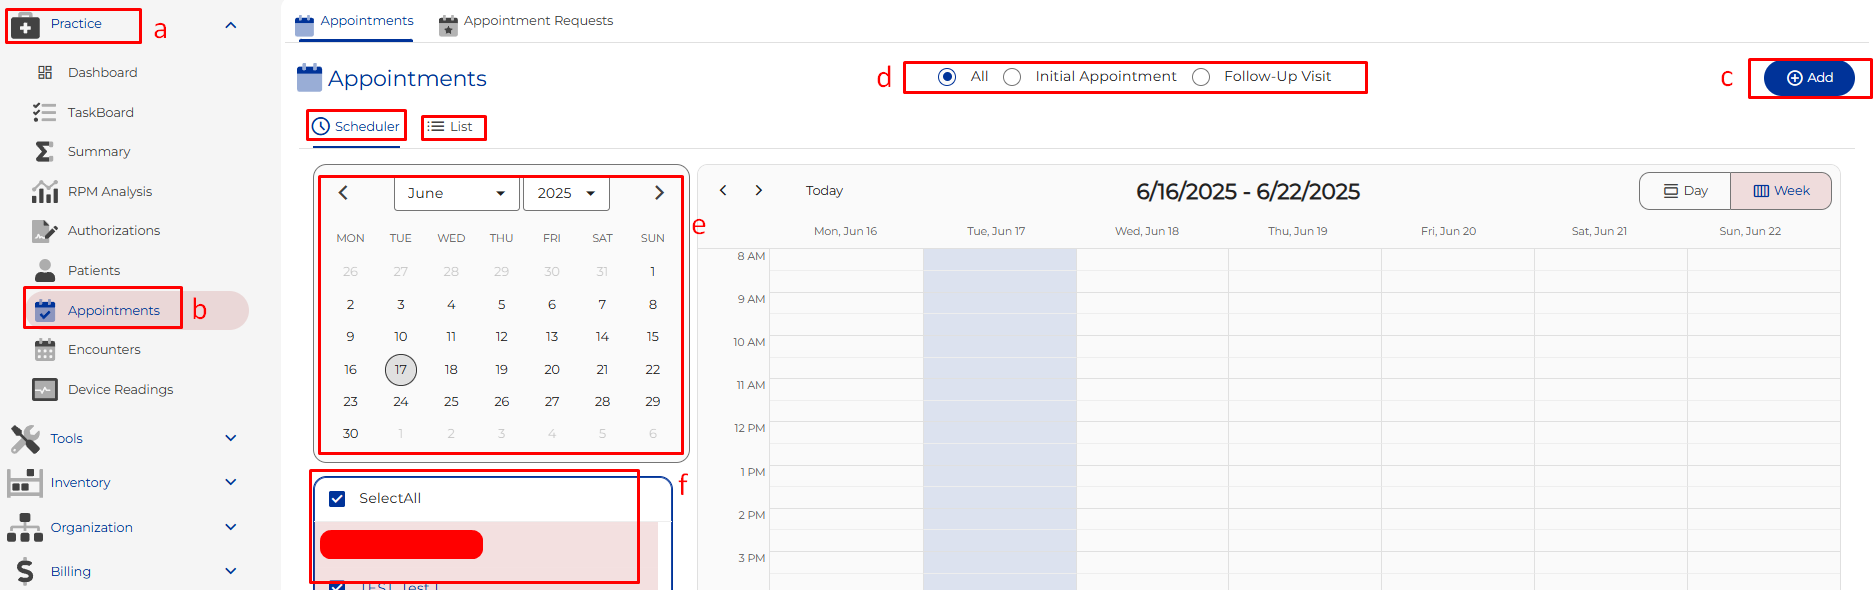This screenshot has height=590, width=1876.
Task: Click the Device Readings monitor icon
Action: pyautogui.click(x=45, y=389)
